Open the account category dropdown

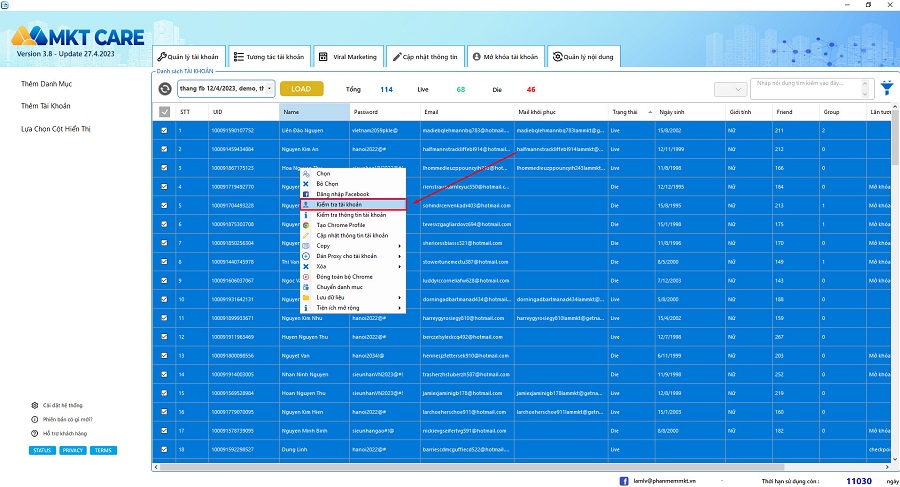pyautogui.click(x=225, y=89)
